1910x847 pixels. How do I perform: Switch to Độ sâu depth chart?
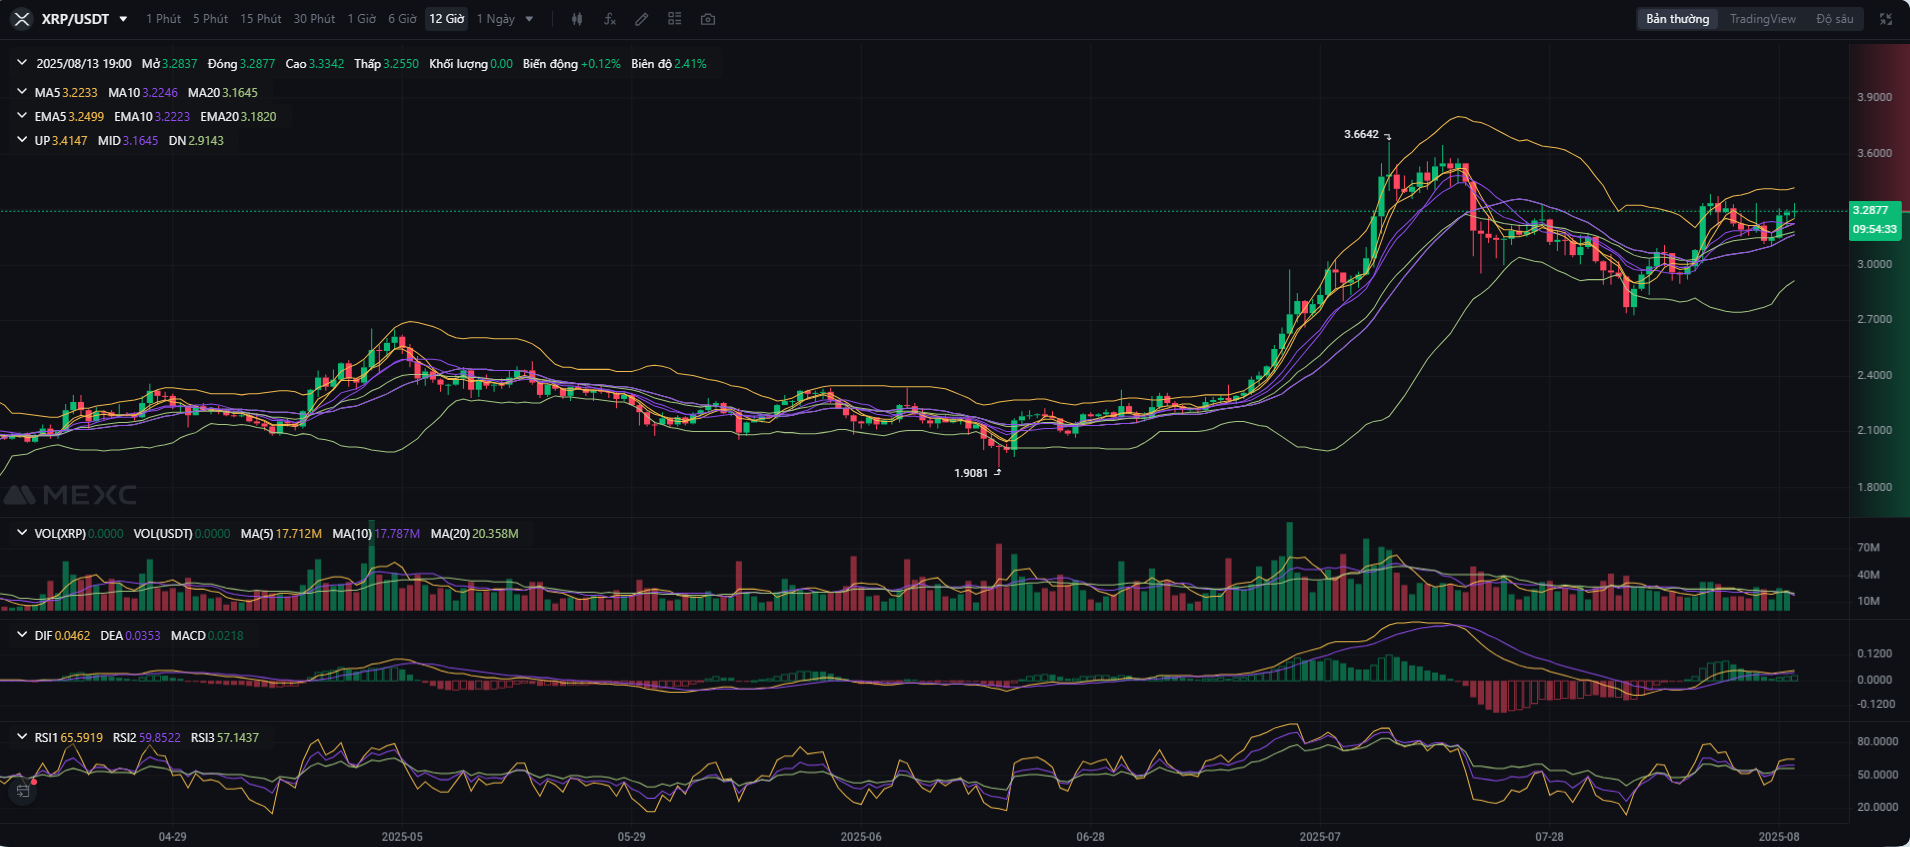(x=1834, y=19)
